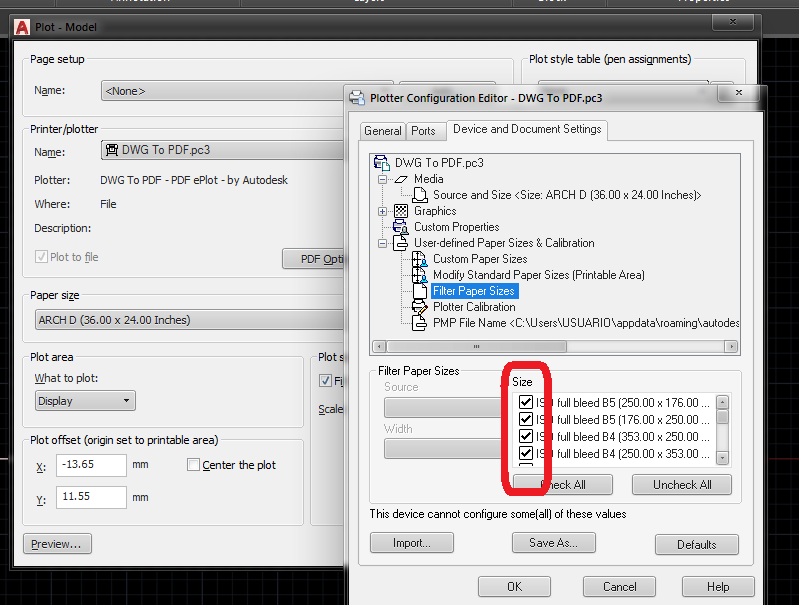
Task: Select the Filter Paper Sizes tree item
Action: click(x=474, y=291)
